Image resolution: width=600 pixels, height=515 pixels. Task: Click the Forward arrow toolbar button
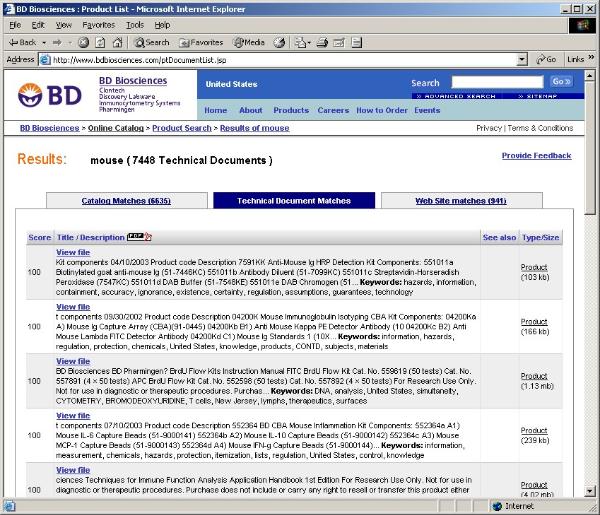coord(57,42)
